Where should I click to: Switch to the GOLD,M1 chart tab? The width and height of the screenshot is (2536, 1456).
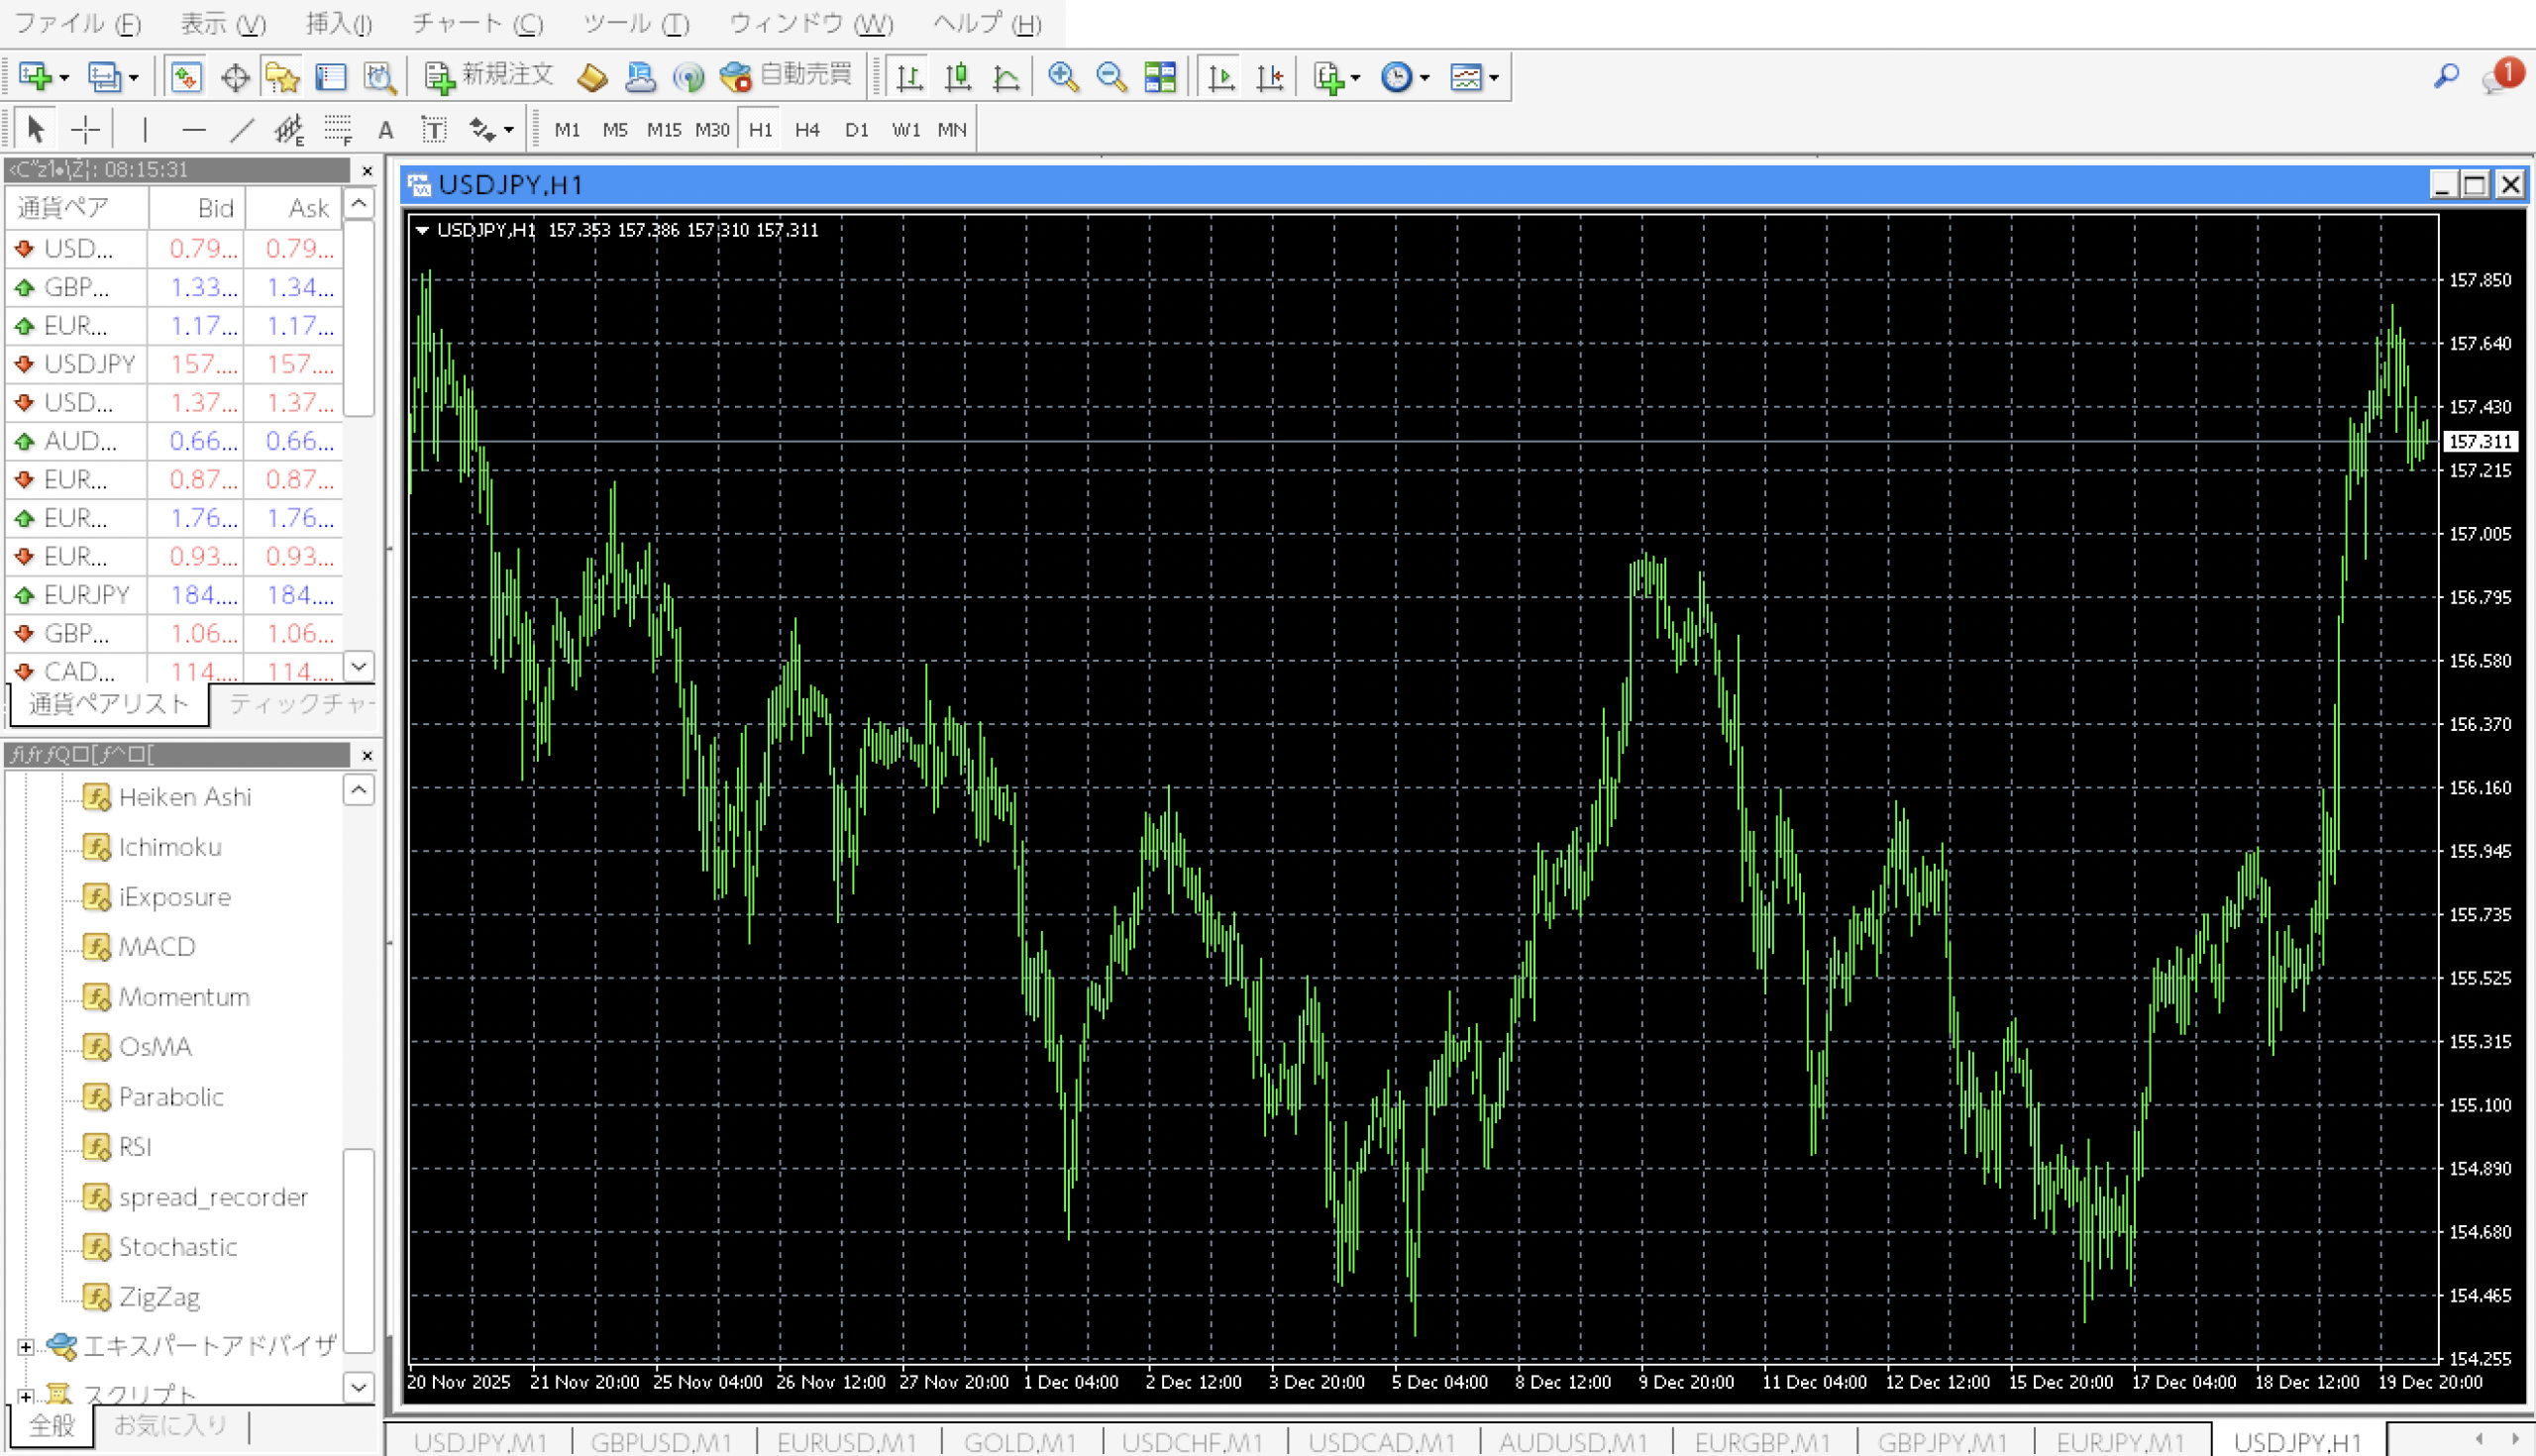pos(1019,1441)
